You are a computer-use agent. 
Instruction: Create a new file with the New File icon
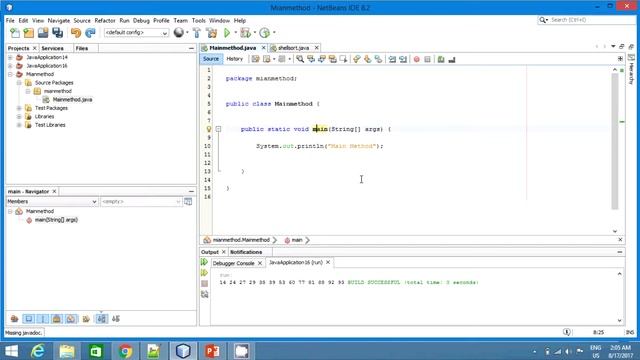click(15, 33)
